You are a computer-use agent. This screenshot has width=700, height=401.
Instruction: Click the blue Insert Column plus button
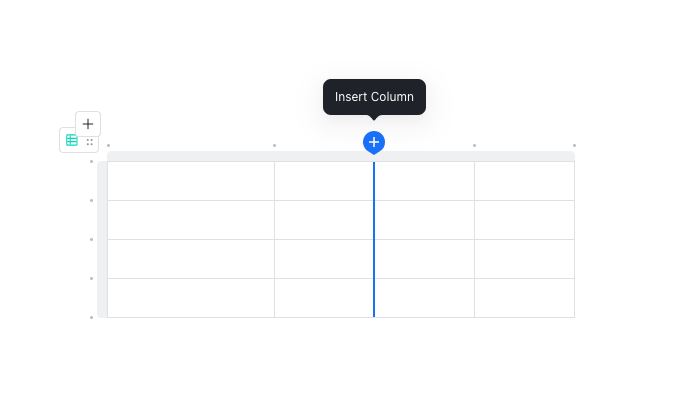(x=374, y=142)
